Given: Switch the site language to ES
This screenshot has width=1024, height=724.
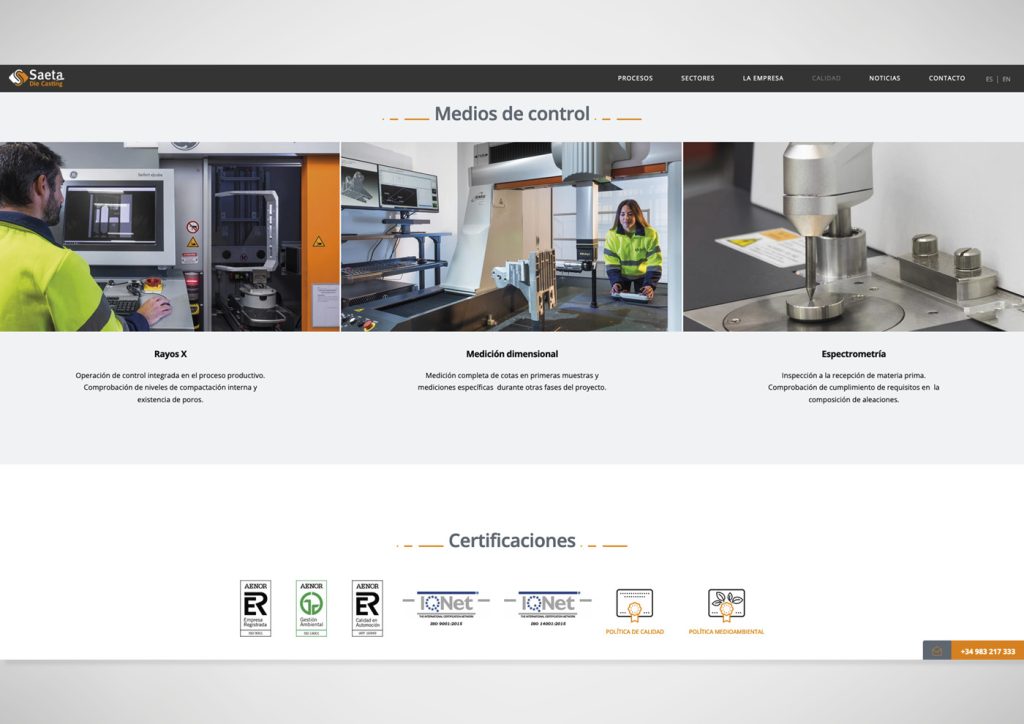Looking at the screenshot, I should pyautogui.click(x=989, y=79).
